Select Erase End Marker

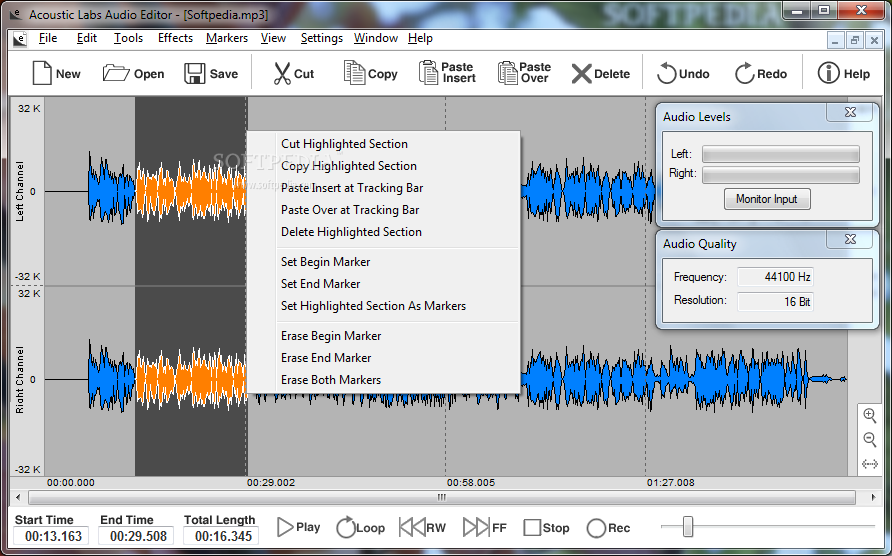pyautogui.click(x=383, y=357)
